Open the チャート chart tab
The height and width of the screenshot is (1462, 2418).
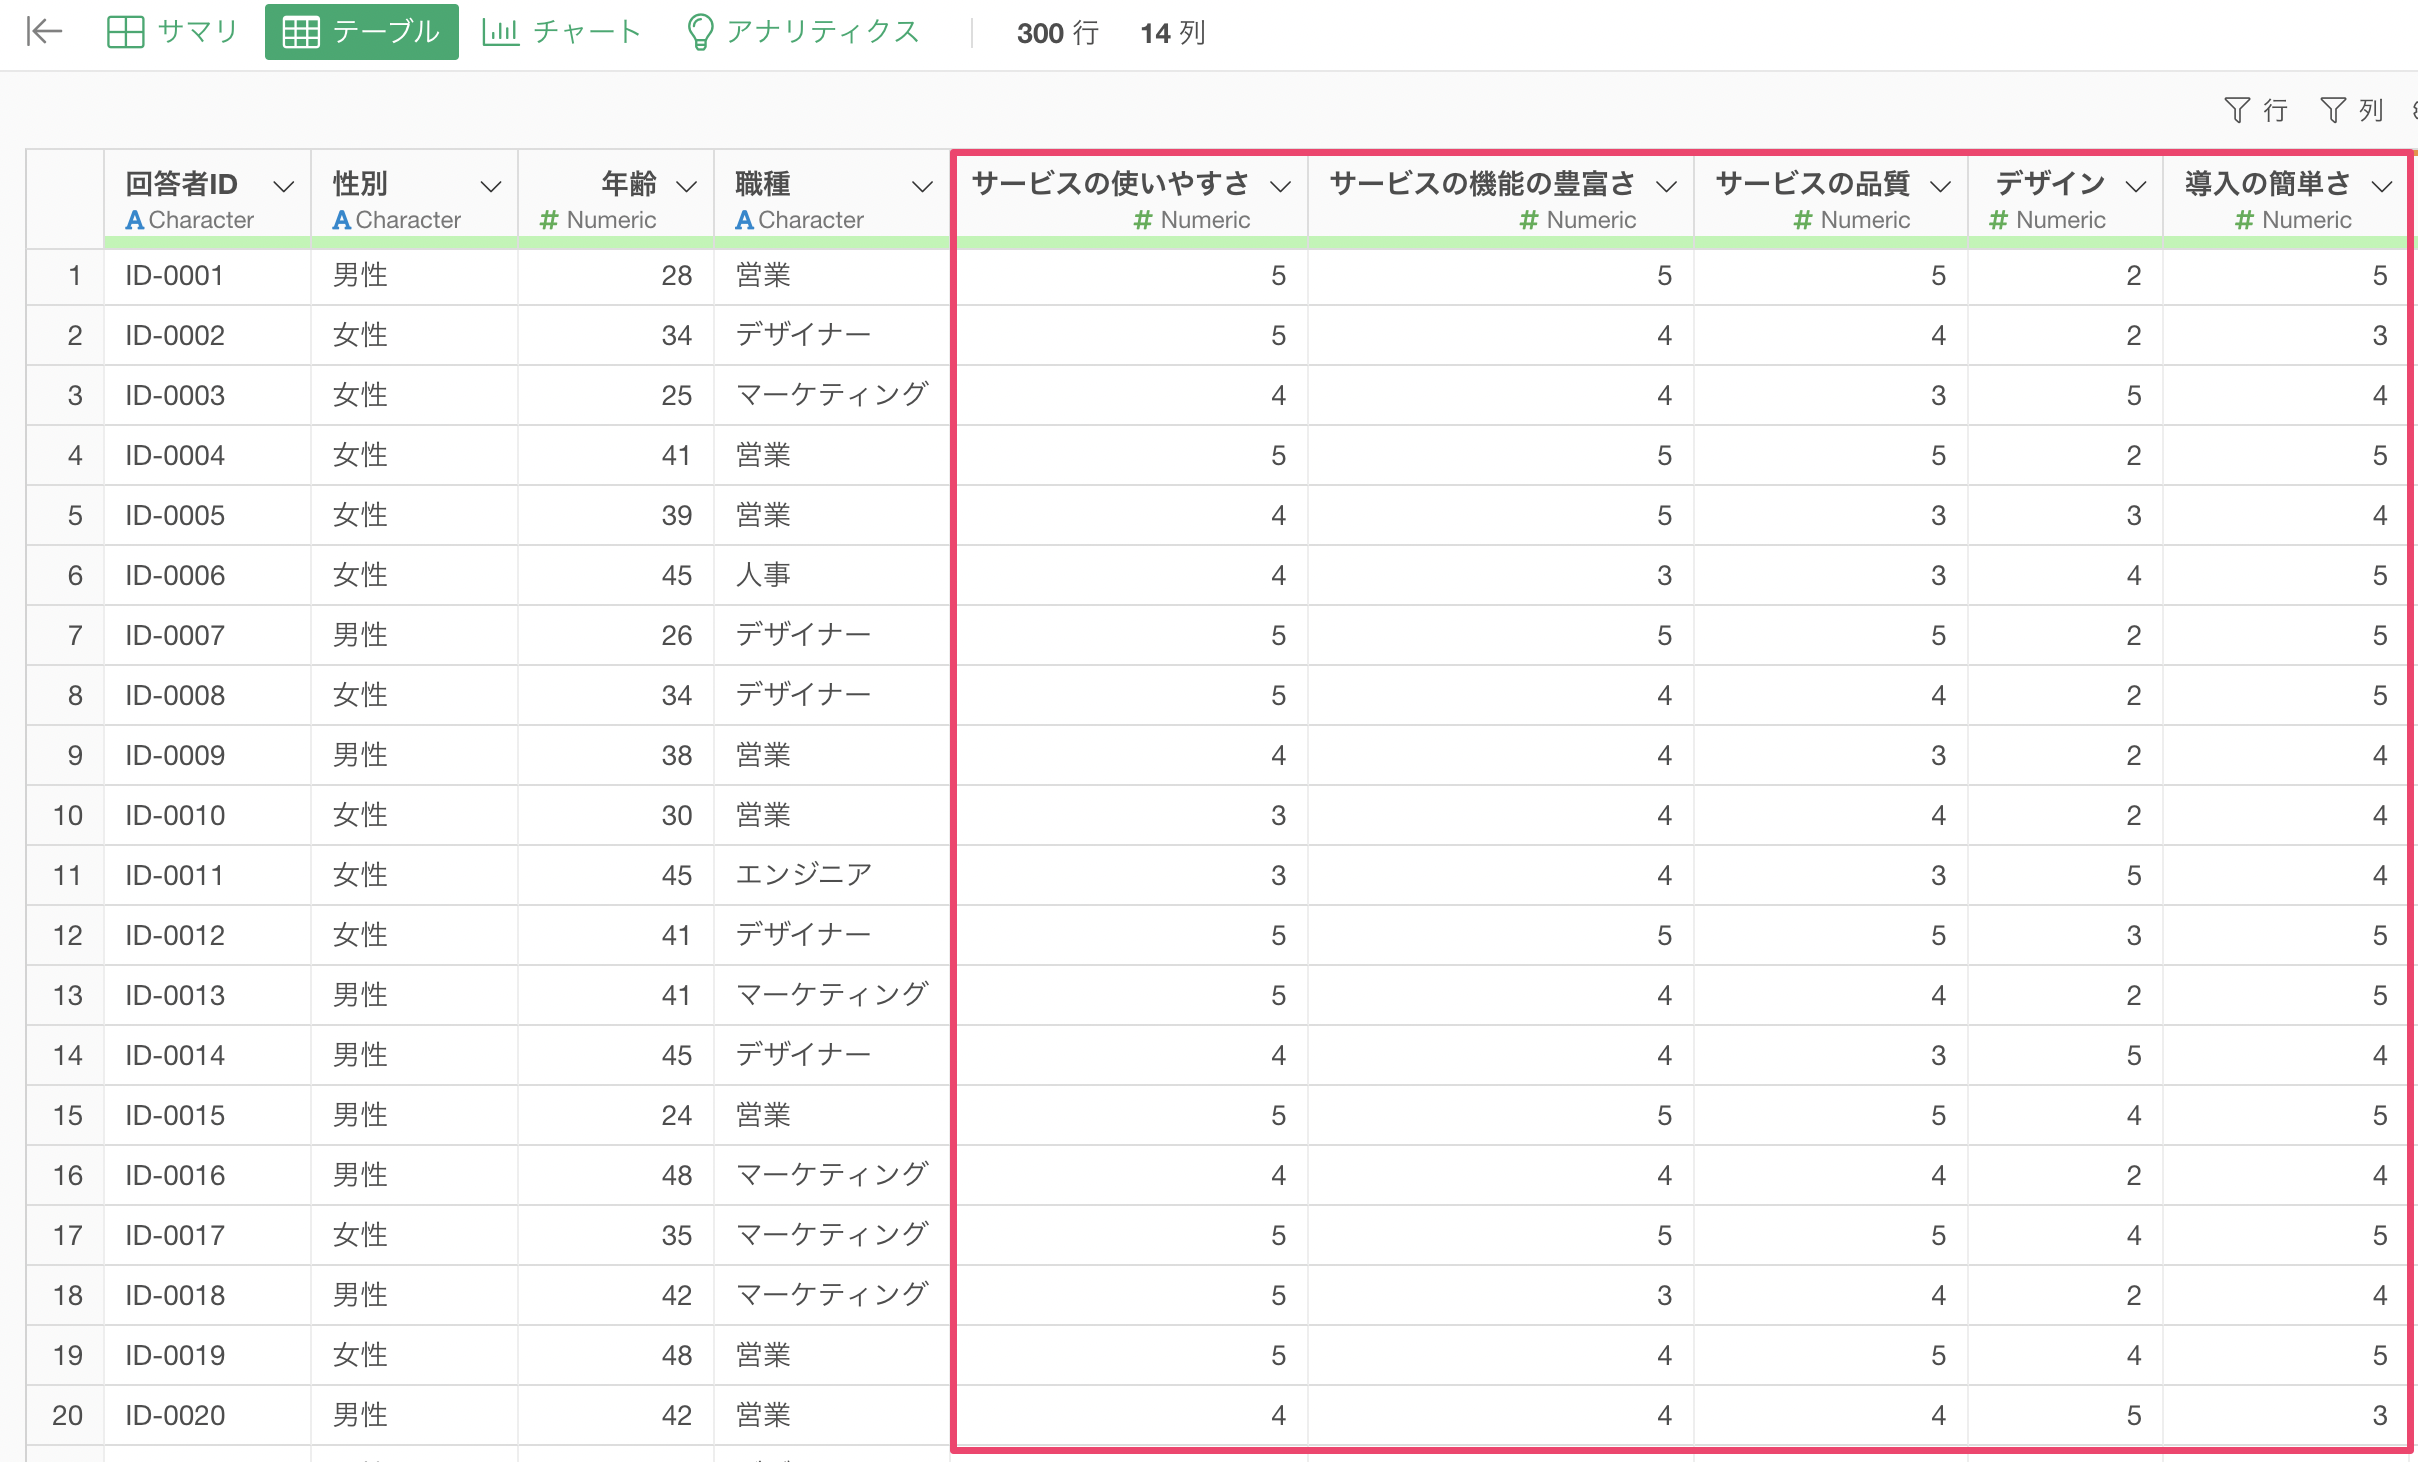(x=561, y=32)
